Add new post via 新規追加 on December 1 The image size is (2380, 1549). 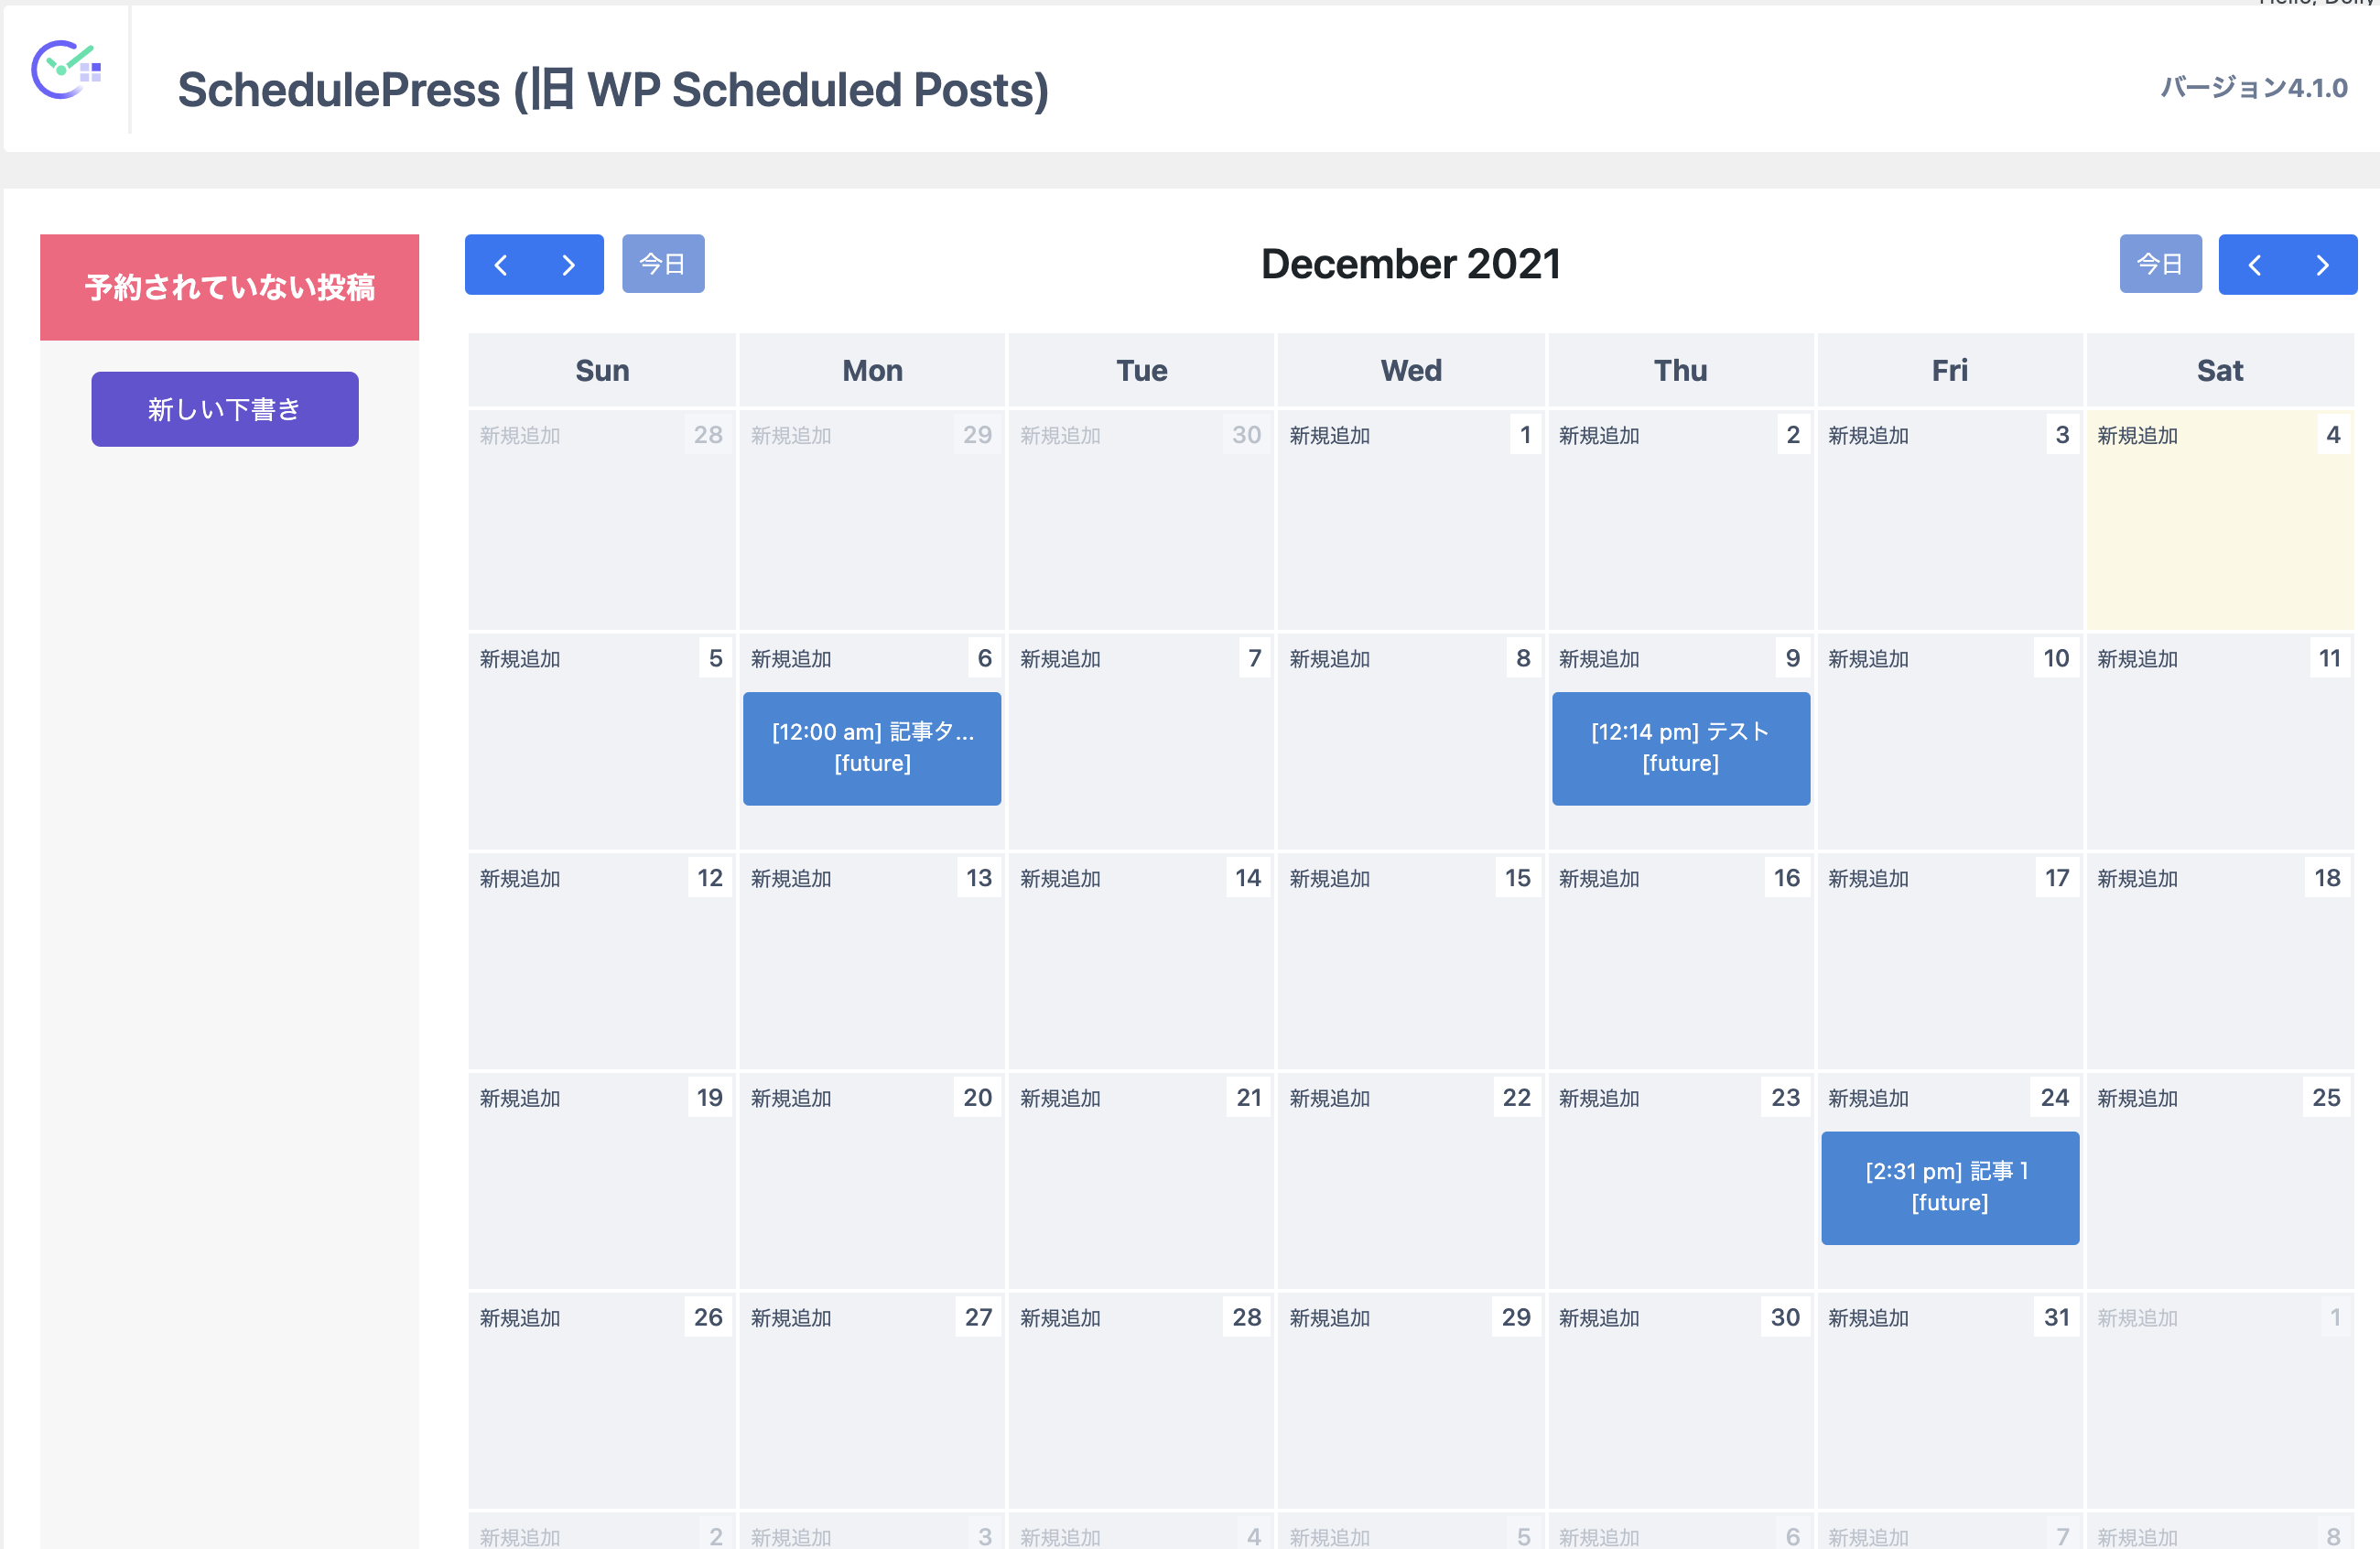tap(1329, 435)
